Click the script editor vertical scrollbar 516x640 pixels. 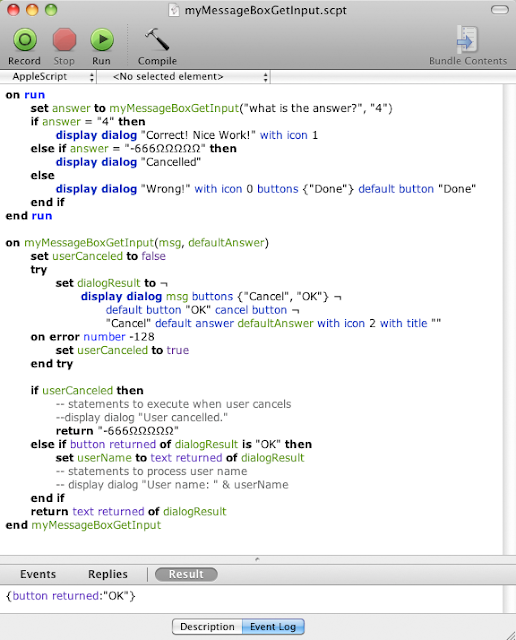pyautogui.click(x=509, y=319)
